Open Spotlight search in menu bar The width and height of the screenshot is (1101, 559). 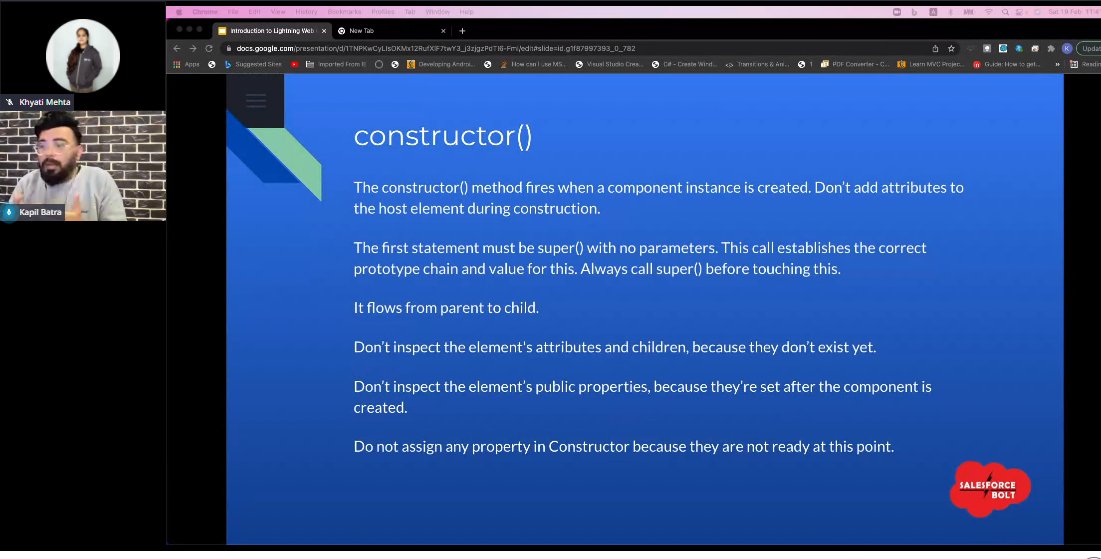click(x=1006, y=12)
